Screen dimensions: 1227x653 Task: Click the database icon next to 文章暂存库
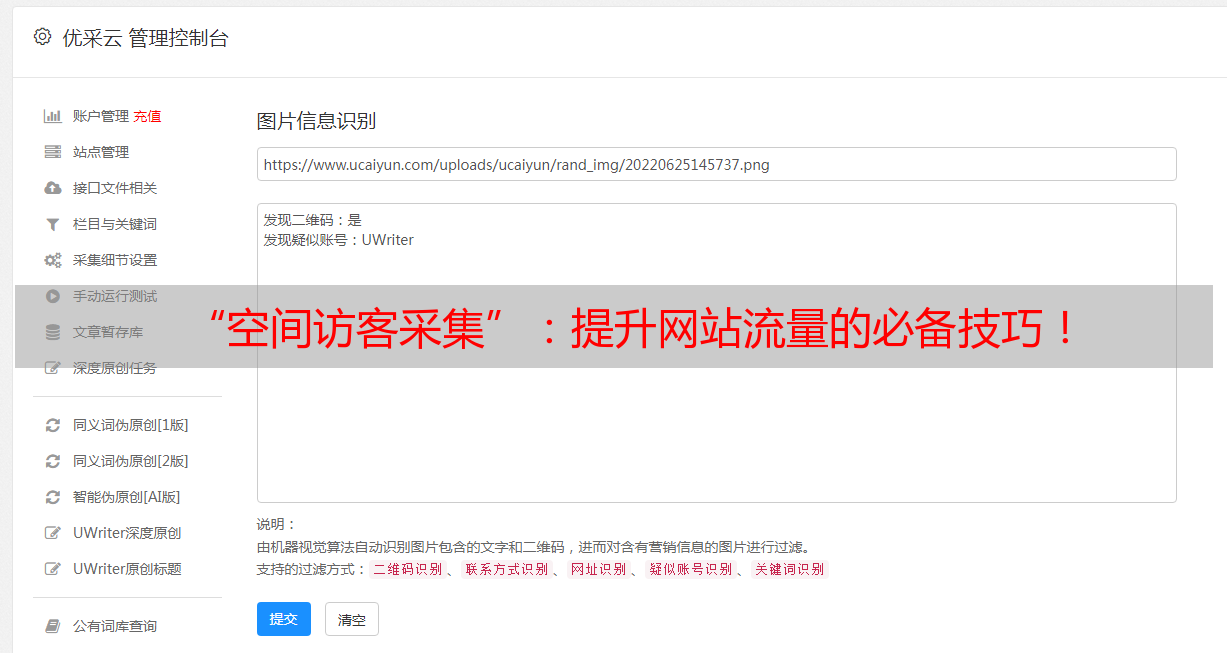click(x=53, y=332)
